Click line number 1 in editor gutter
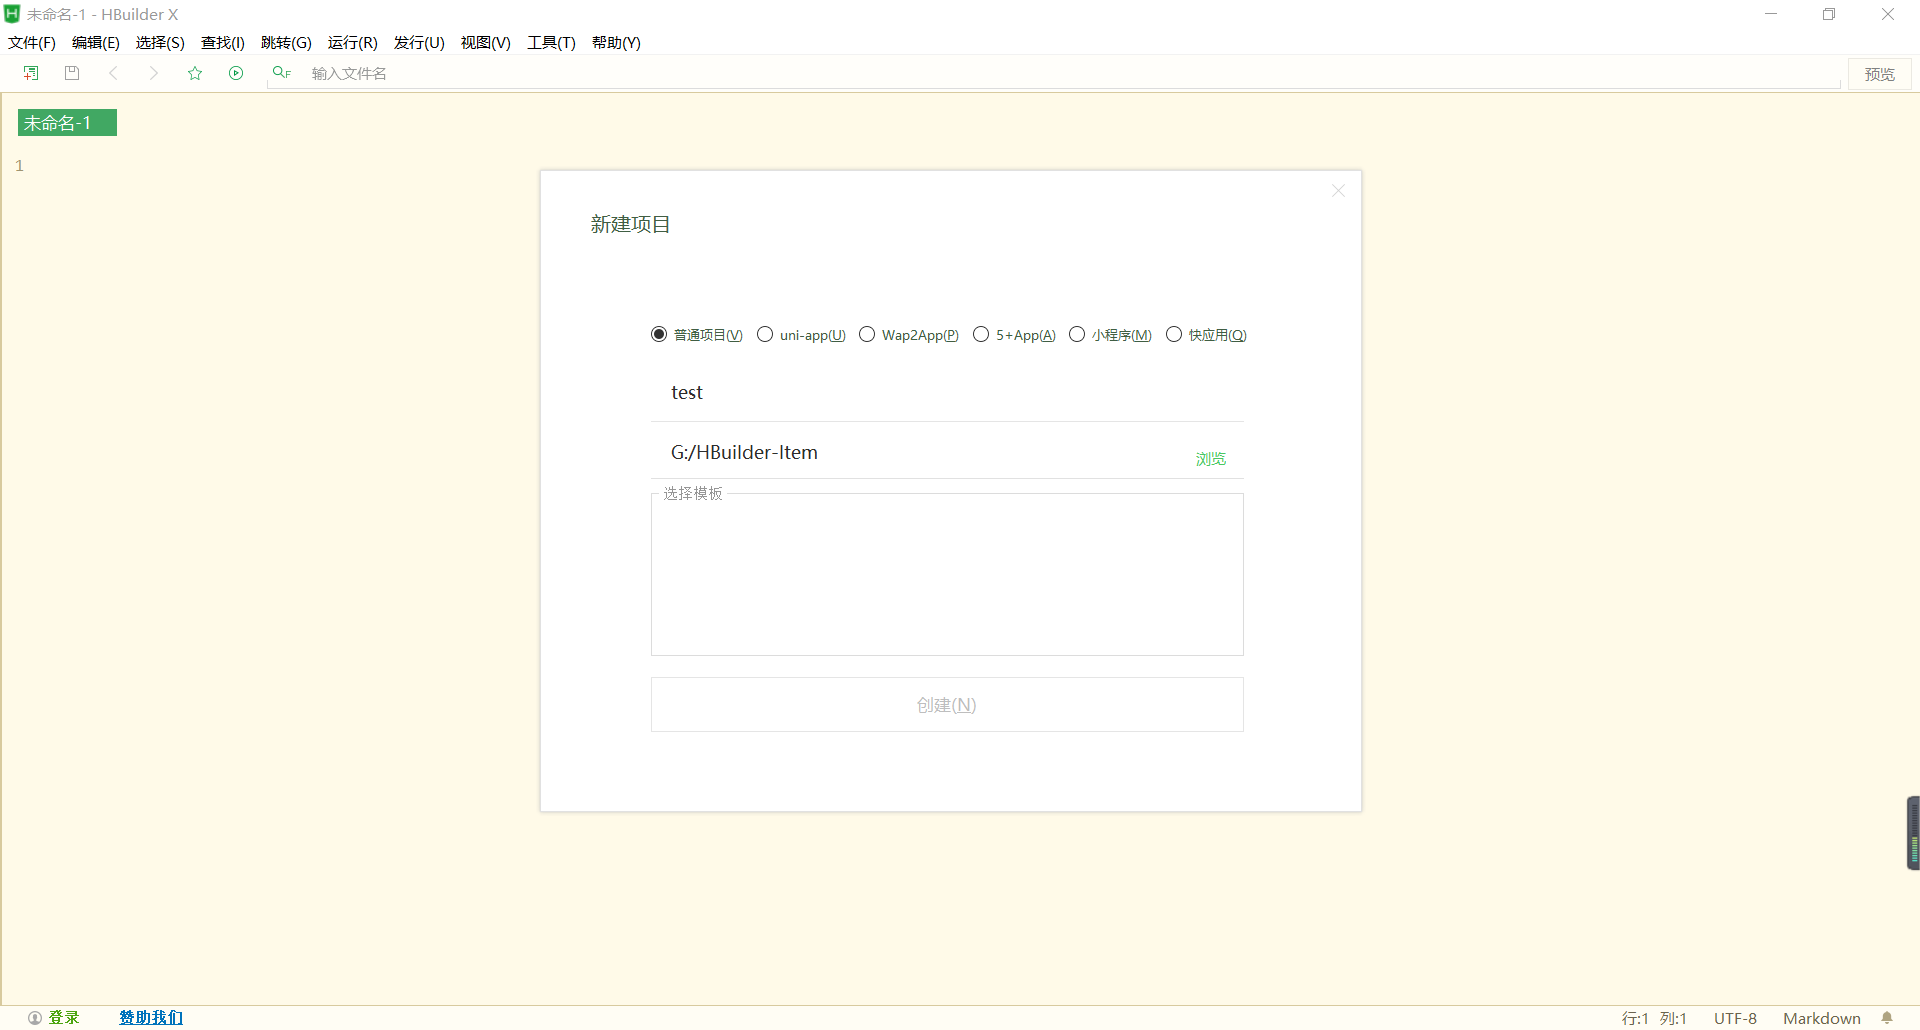The image size is (1920, 1030). (19, 166)
